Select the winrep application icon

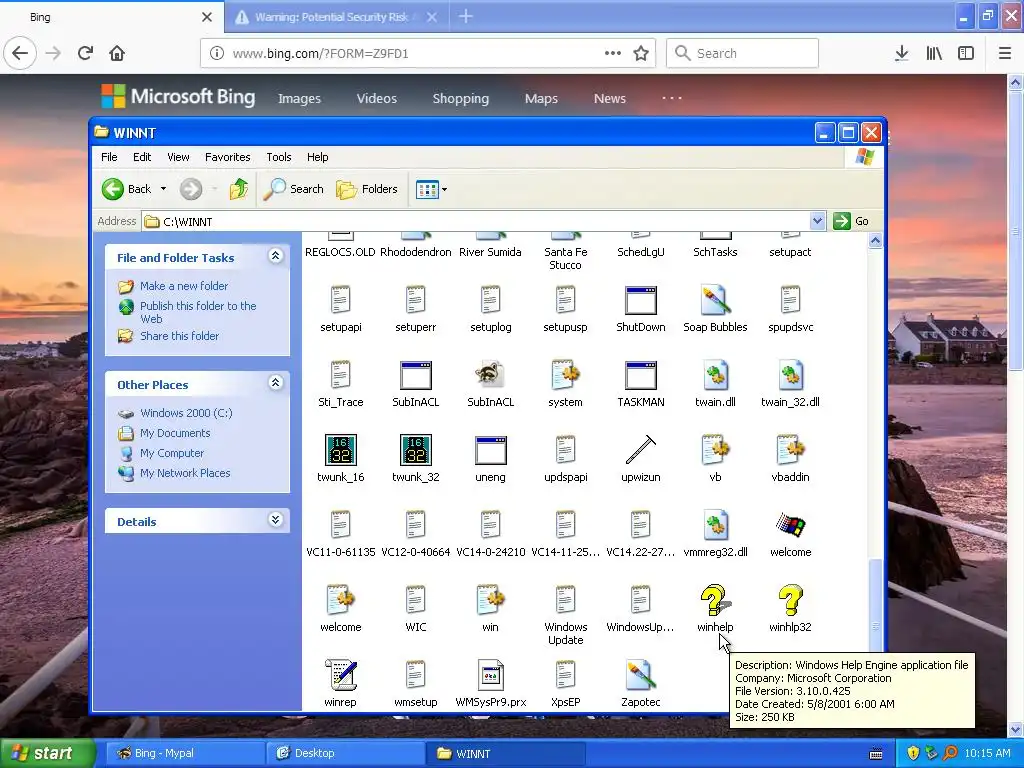tap(340, 675)
